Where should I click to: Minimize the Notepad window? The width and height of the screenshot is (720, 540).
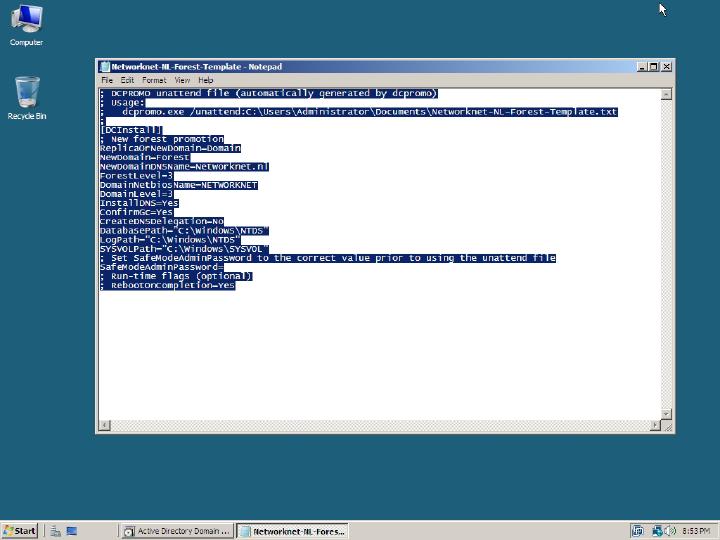tap(642, 67)
